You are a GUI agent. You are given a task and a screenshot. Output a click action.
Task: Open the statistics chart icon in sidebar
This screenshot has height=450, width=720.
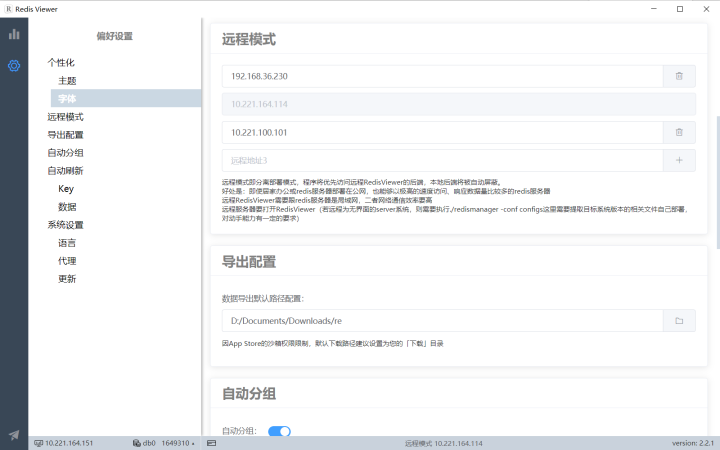click(14, 34)
